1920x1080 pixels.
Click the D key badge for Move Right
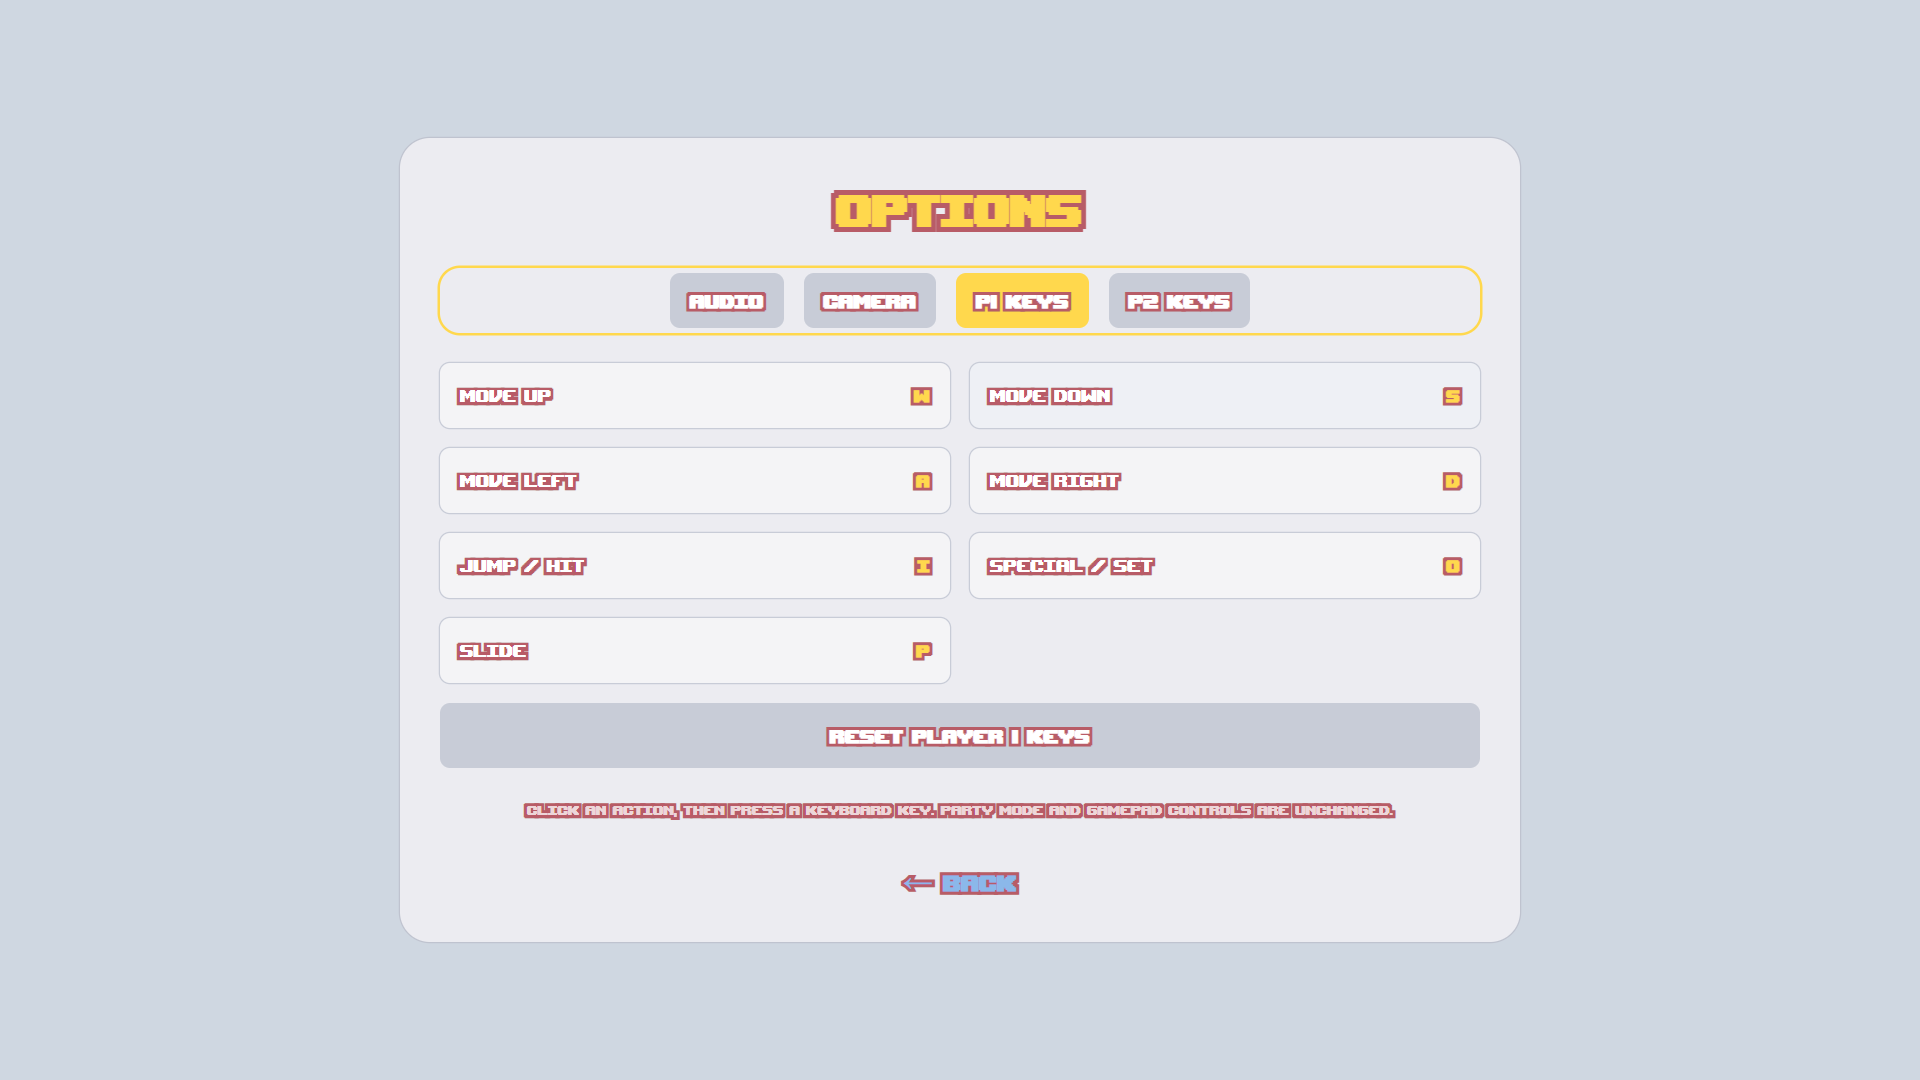1452,481
